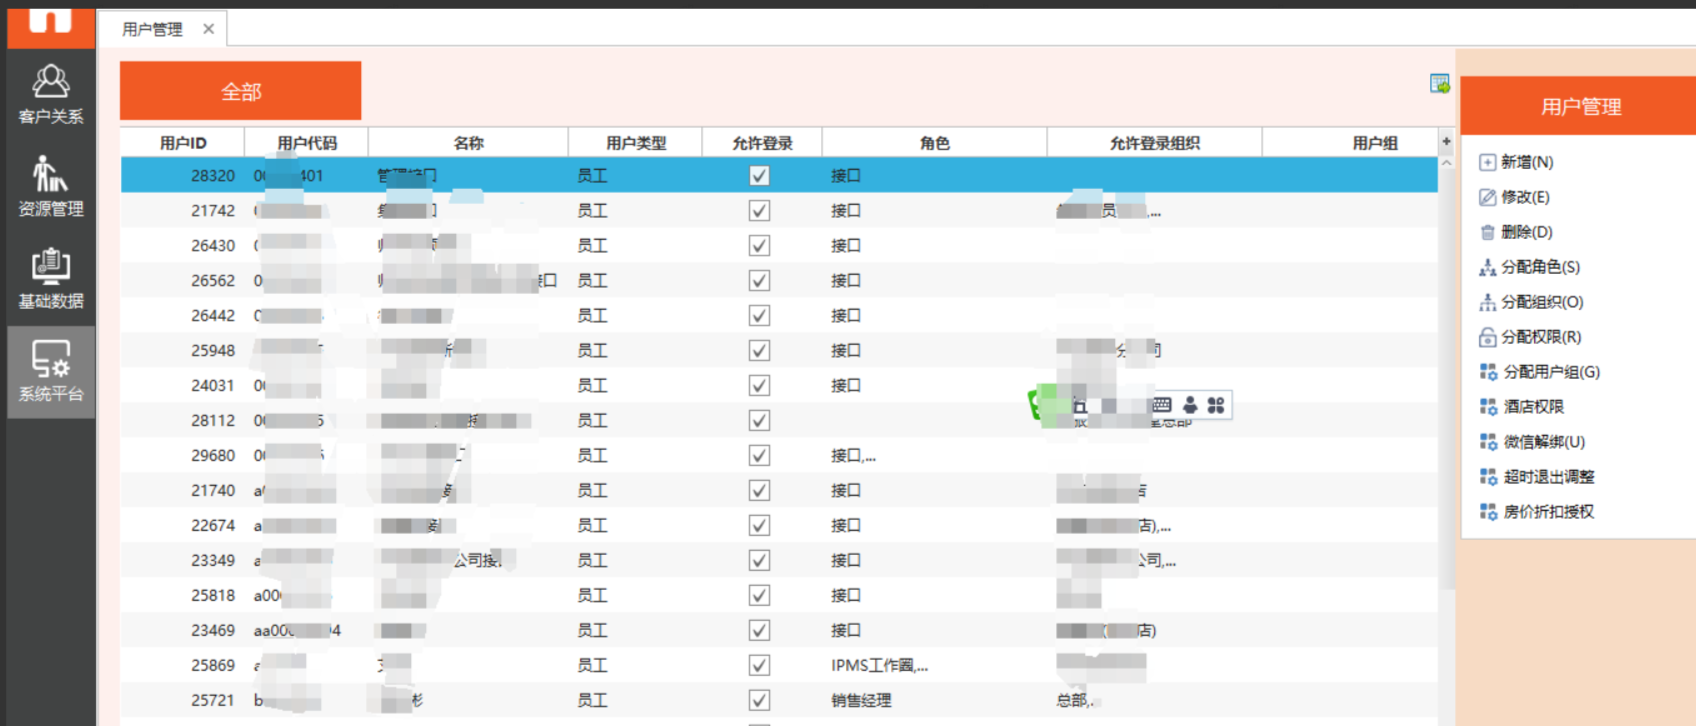Sort by the 角色 column header
Image resolution: width=1696 pixels, height=726 pixels.
(934, 143)
